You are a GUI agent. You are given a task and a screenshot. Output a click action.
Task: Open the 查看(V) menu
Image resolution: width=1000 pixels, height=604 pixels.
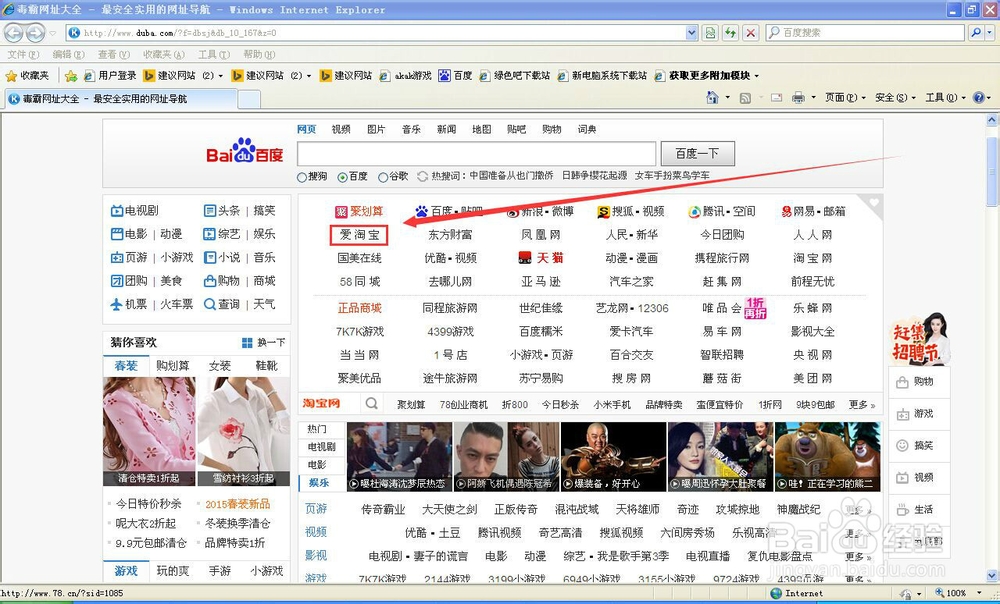(x=114, y=54)
